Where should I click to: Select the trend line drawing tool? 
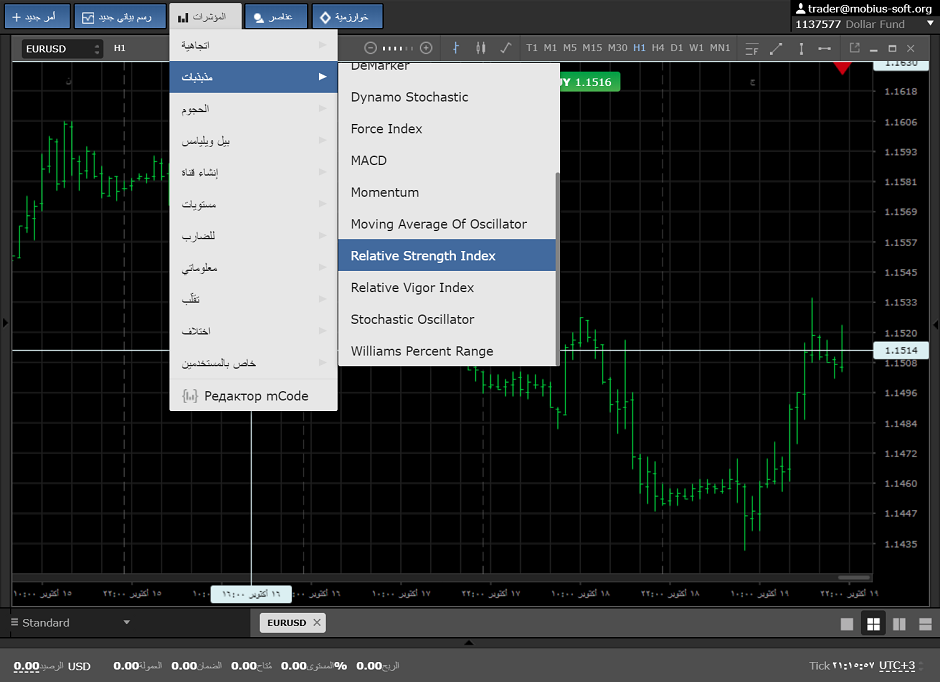776,49
